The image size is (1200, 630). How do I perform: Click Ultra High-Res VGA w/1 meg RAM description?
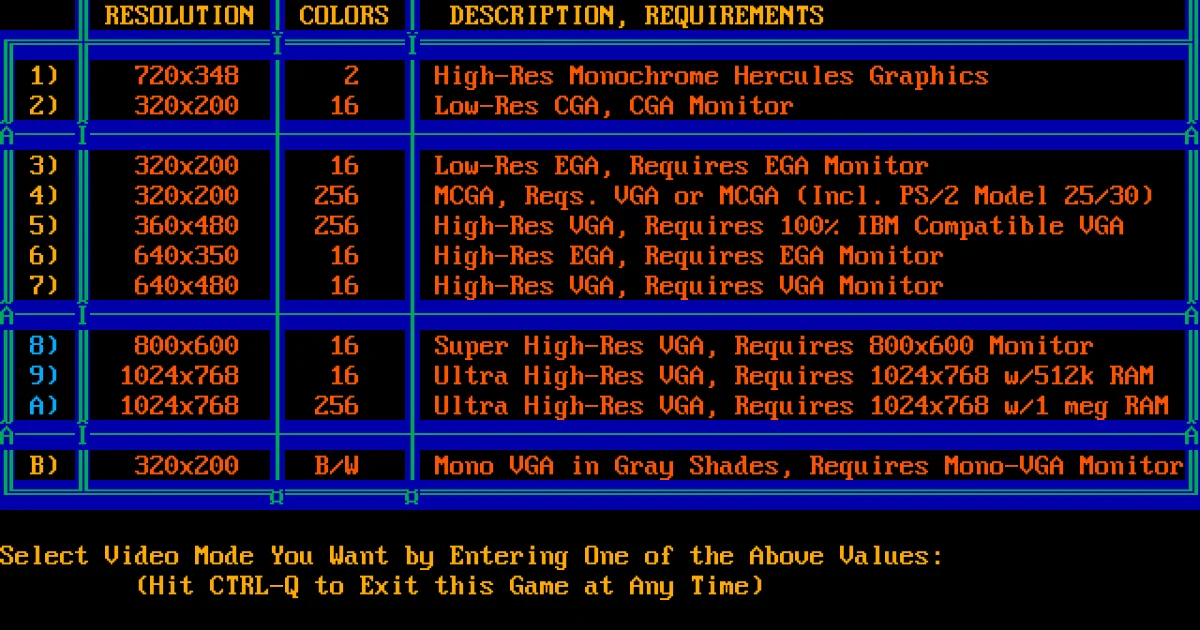801,406
